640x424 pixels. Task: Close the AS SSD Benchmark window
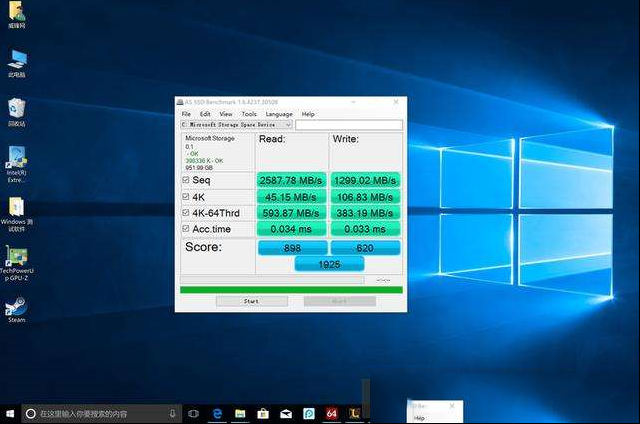[x=396, y=102]
